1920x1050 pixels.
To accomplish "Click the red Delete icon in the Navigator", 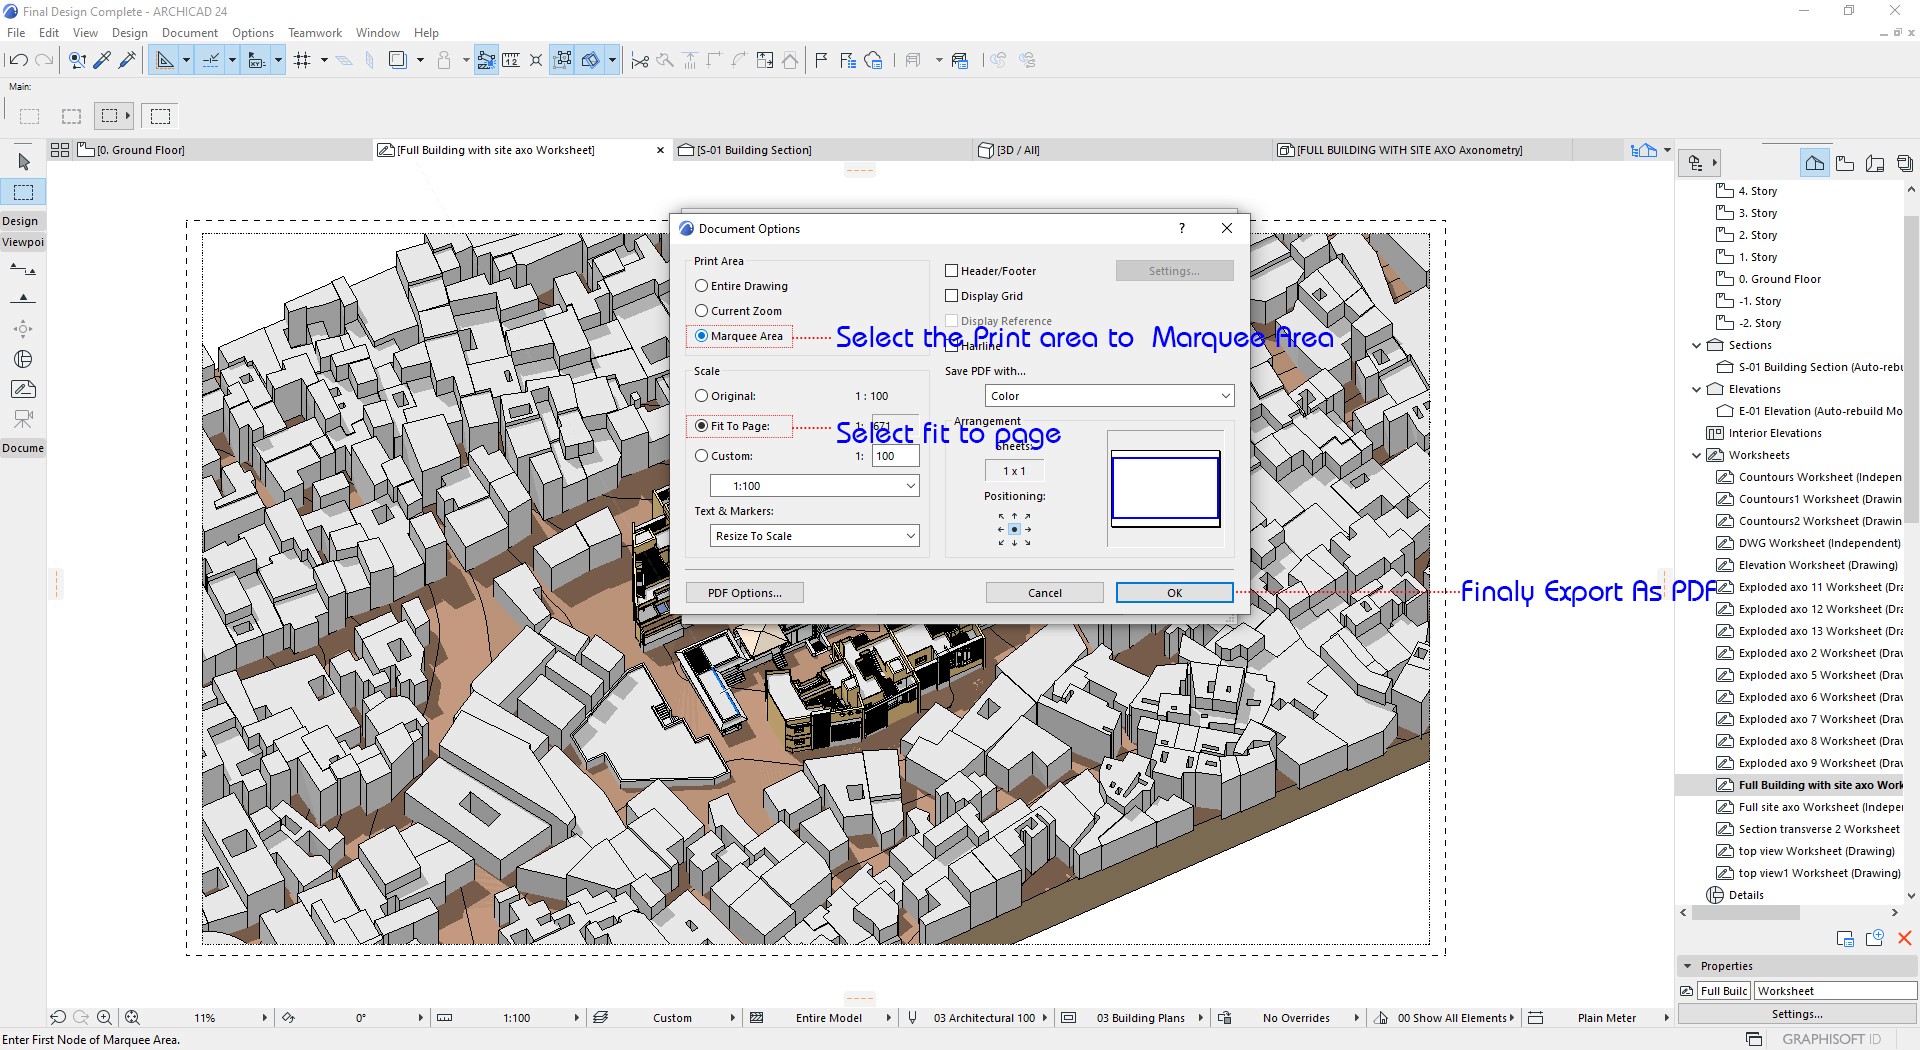I will click(1904, 938).
